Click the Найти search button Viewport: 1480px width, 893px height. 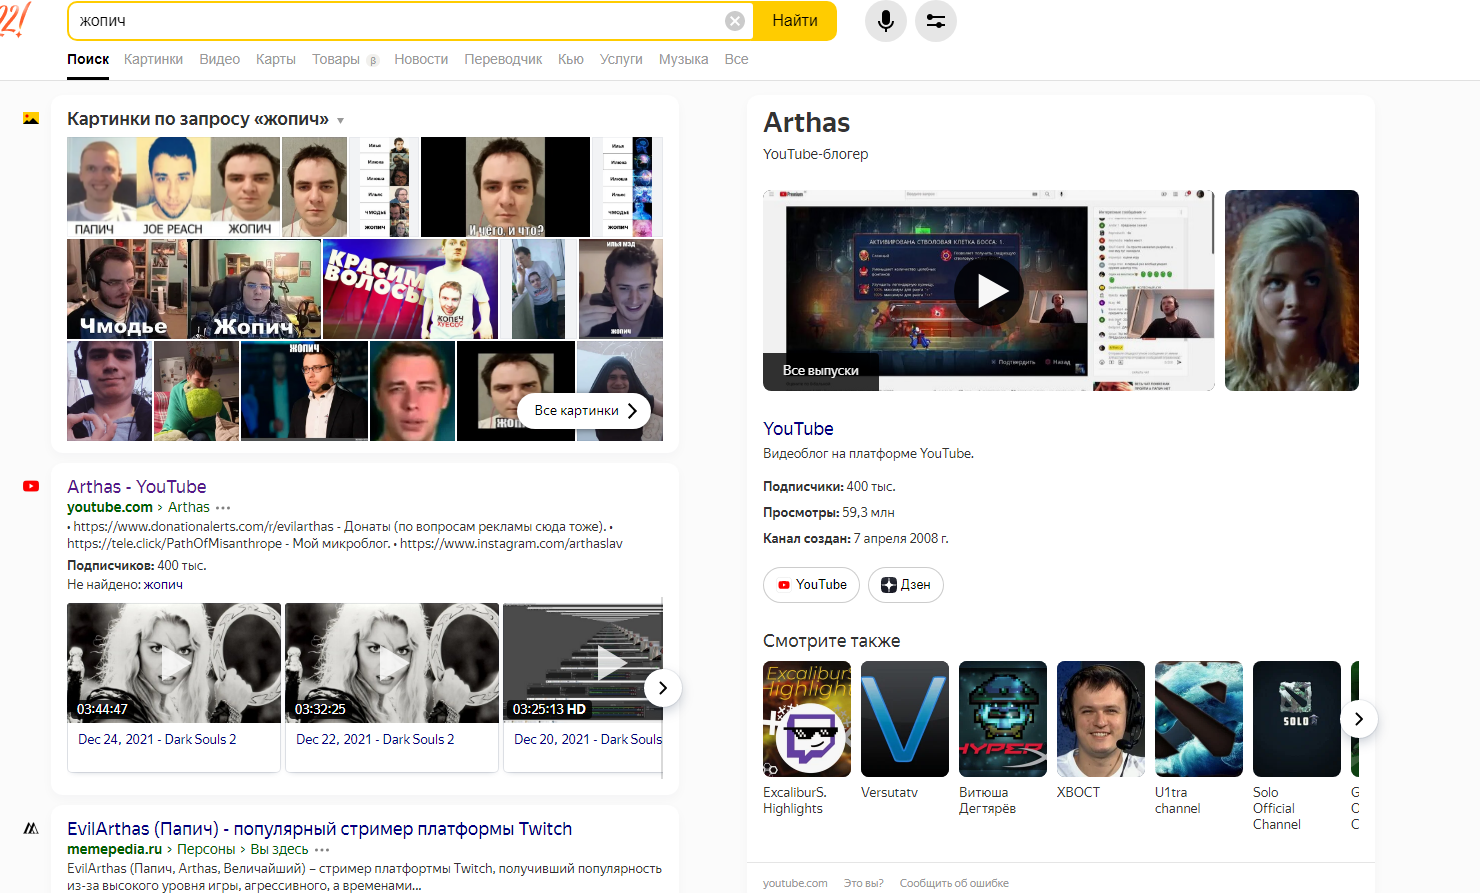click(795, 21)
